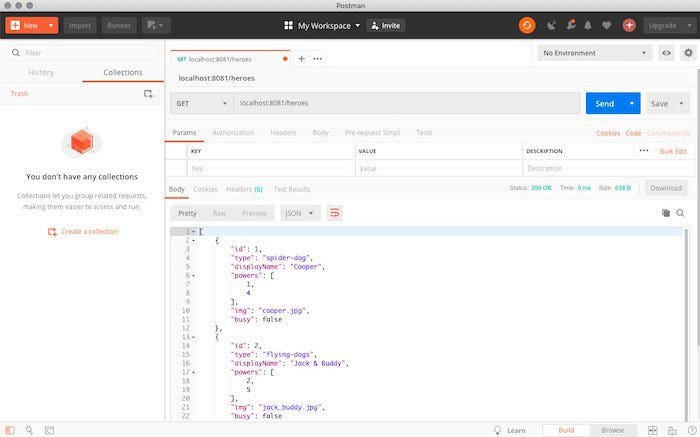
Task: Open the Test Results tab
Action: [x=292, y=189]
